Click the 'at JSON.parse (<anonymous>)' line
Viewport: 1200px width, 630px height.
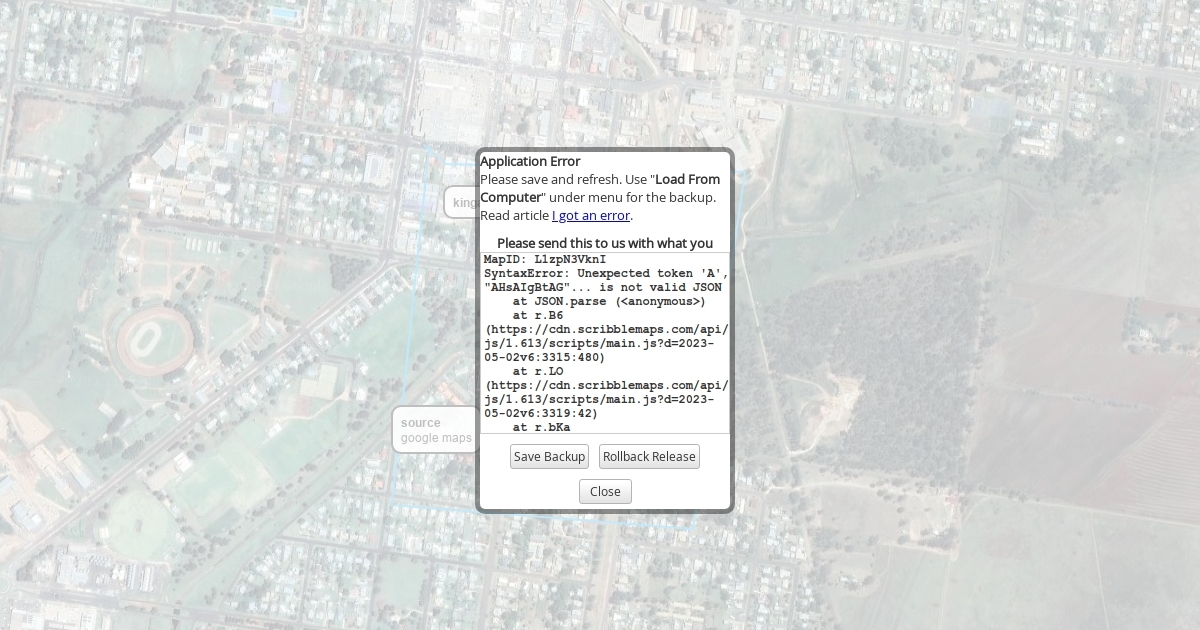pyautogui.click(x=609, y=301)
